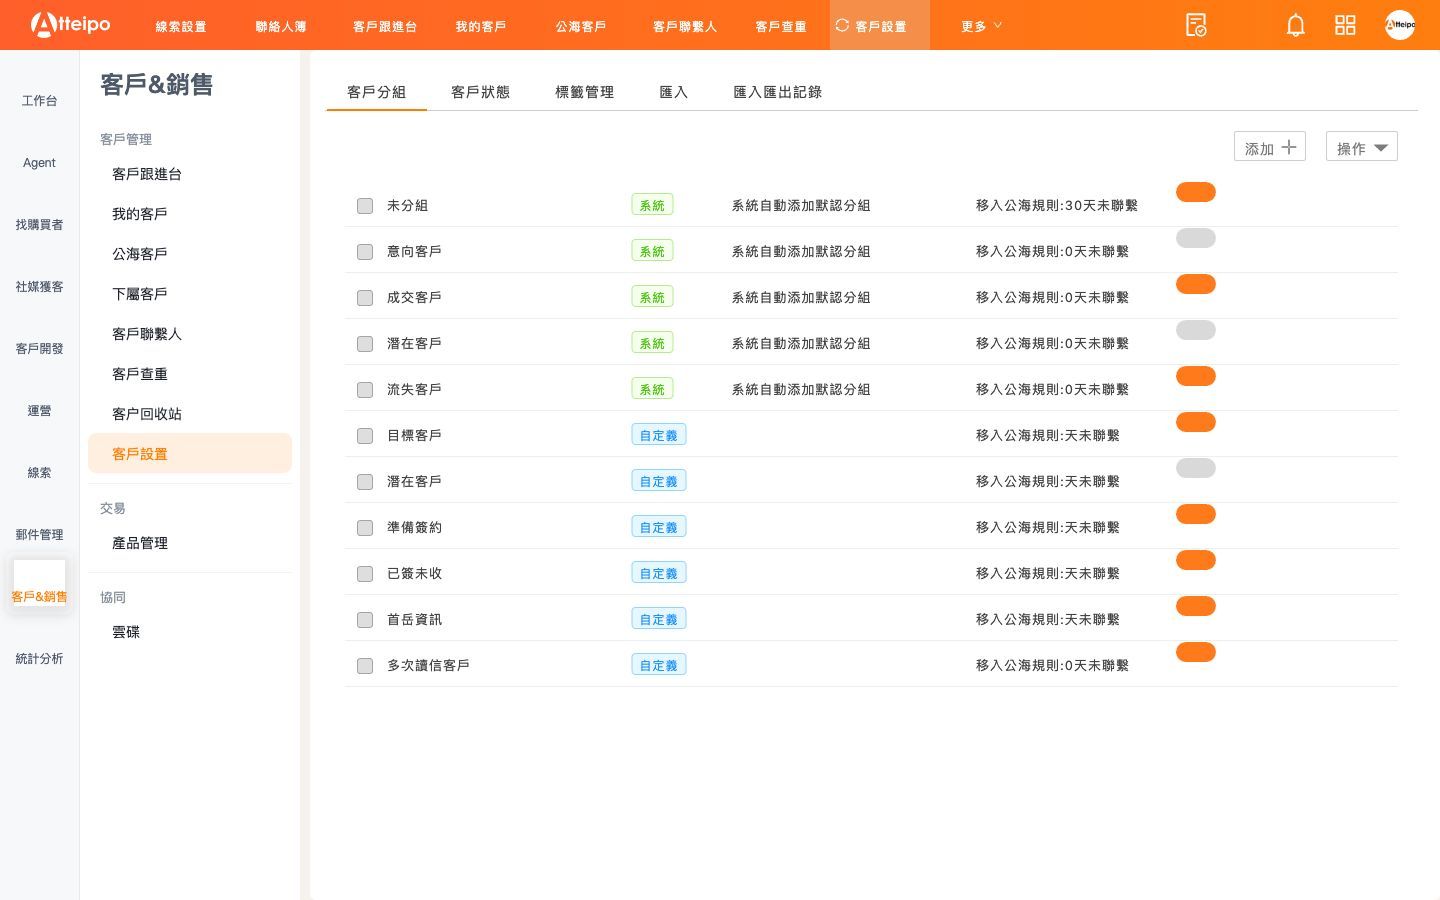This screenshot has height=900, width=1440.
Task: Click the 添加 button
Action: coord(1270,147)
